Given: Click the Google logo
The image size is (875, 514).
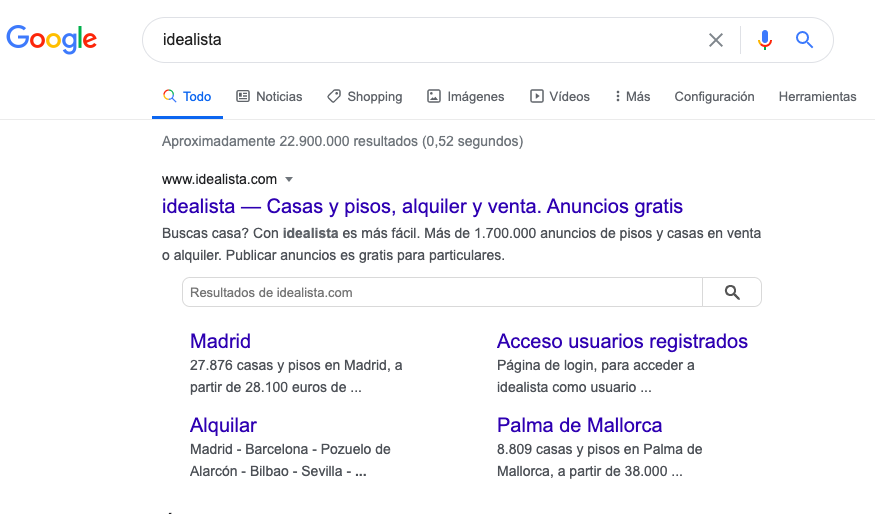Looking at the screenshot, I should [x=51, y=39].
